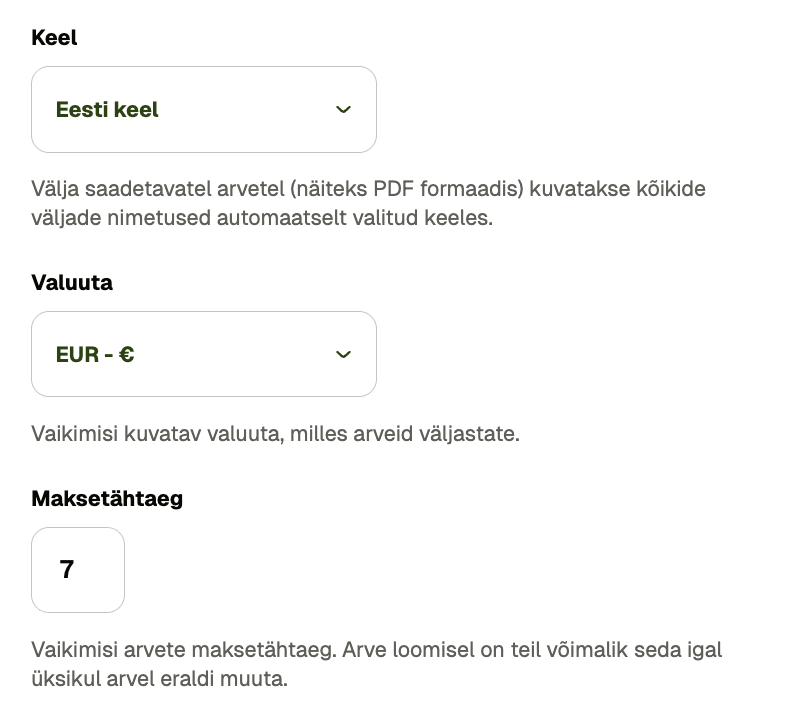This screenshot has height=722, width=806.
Task: Click the 'Maksetähtaeg' field label
Action: click(107, 498)
